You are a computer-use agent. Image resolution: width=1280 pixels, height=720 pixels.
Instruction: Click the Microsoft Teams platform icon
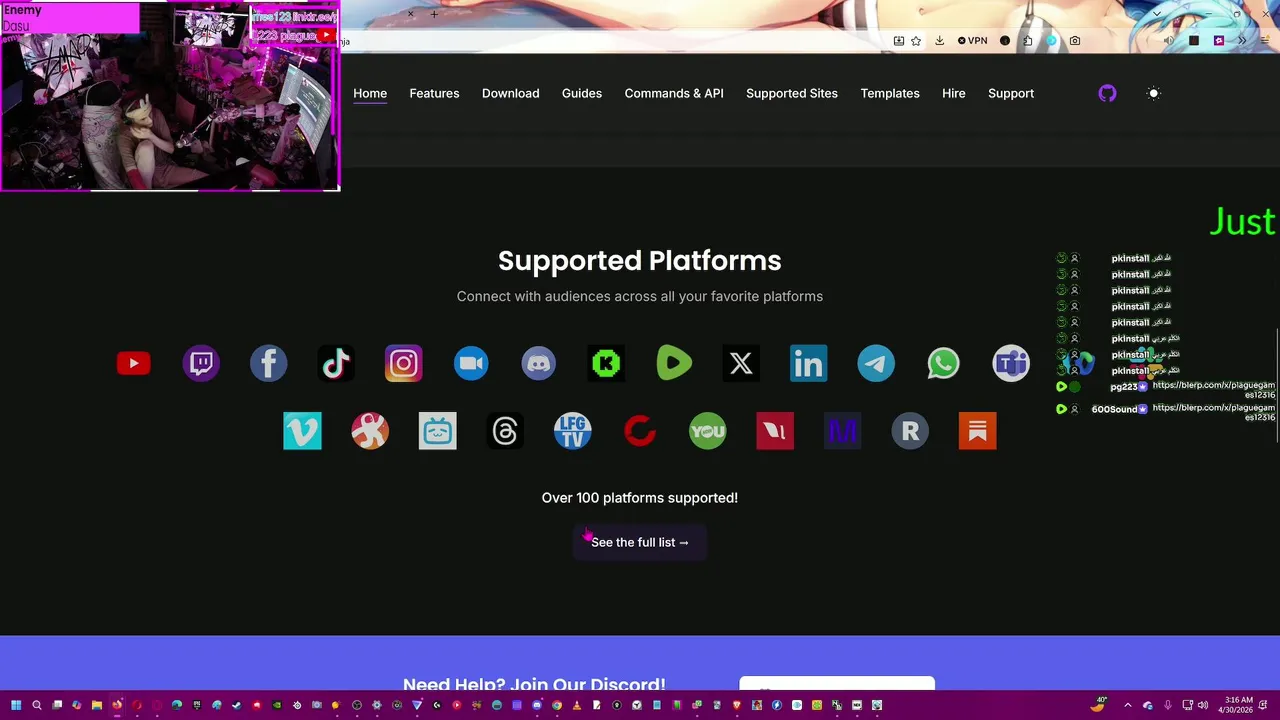click(1011, 363)
